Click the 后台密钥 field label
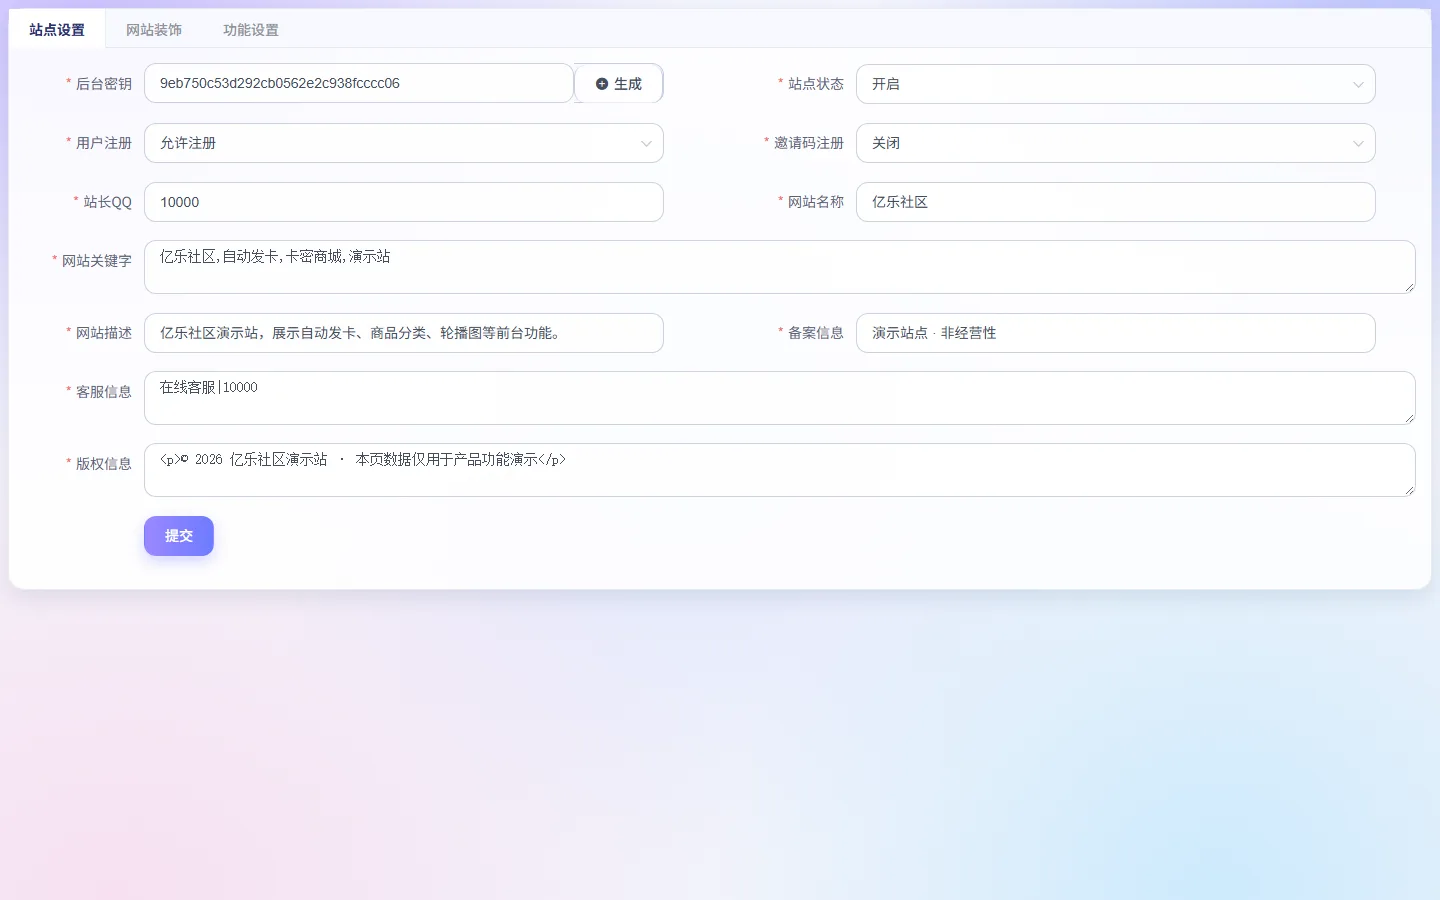 coord(104,84)
